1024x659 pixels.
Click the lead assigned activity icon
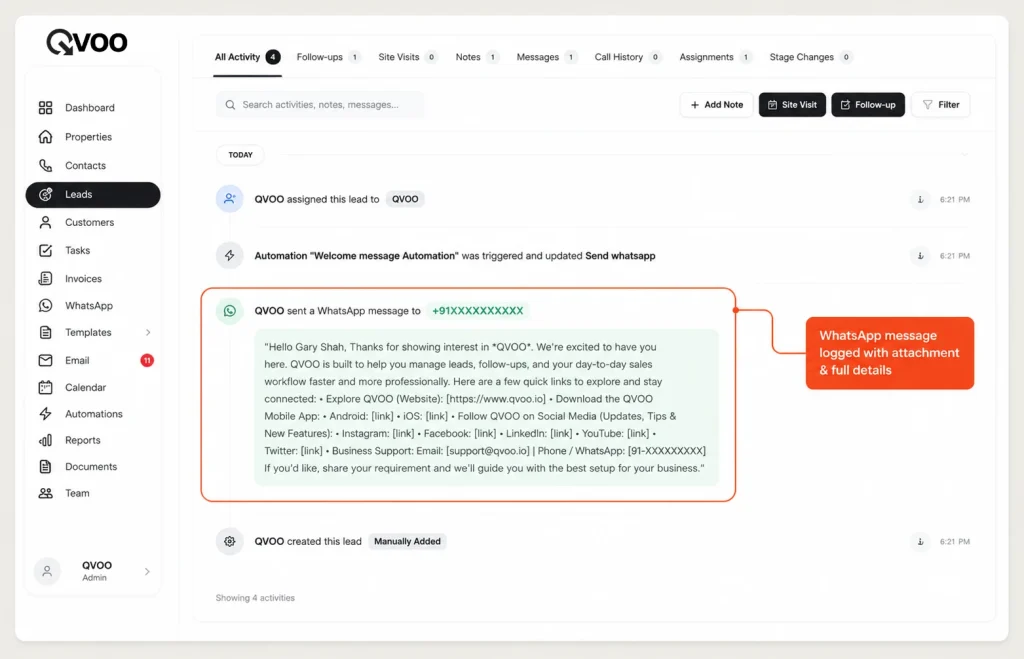229,199
